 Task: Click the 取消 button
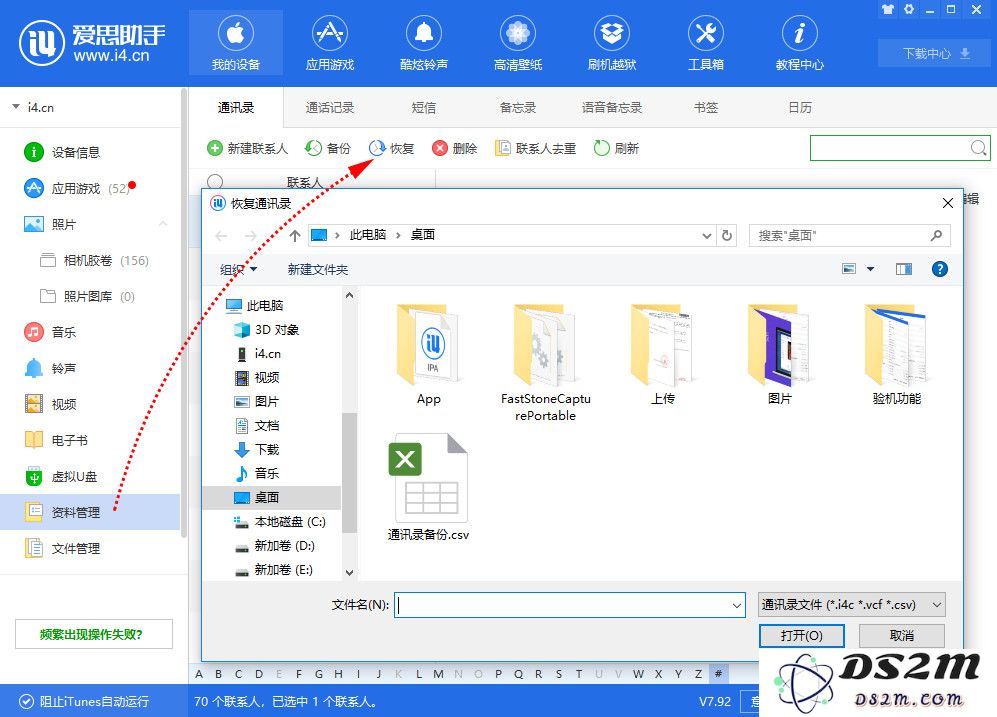(x=902, y=635)
